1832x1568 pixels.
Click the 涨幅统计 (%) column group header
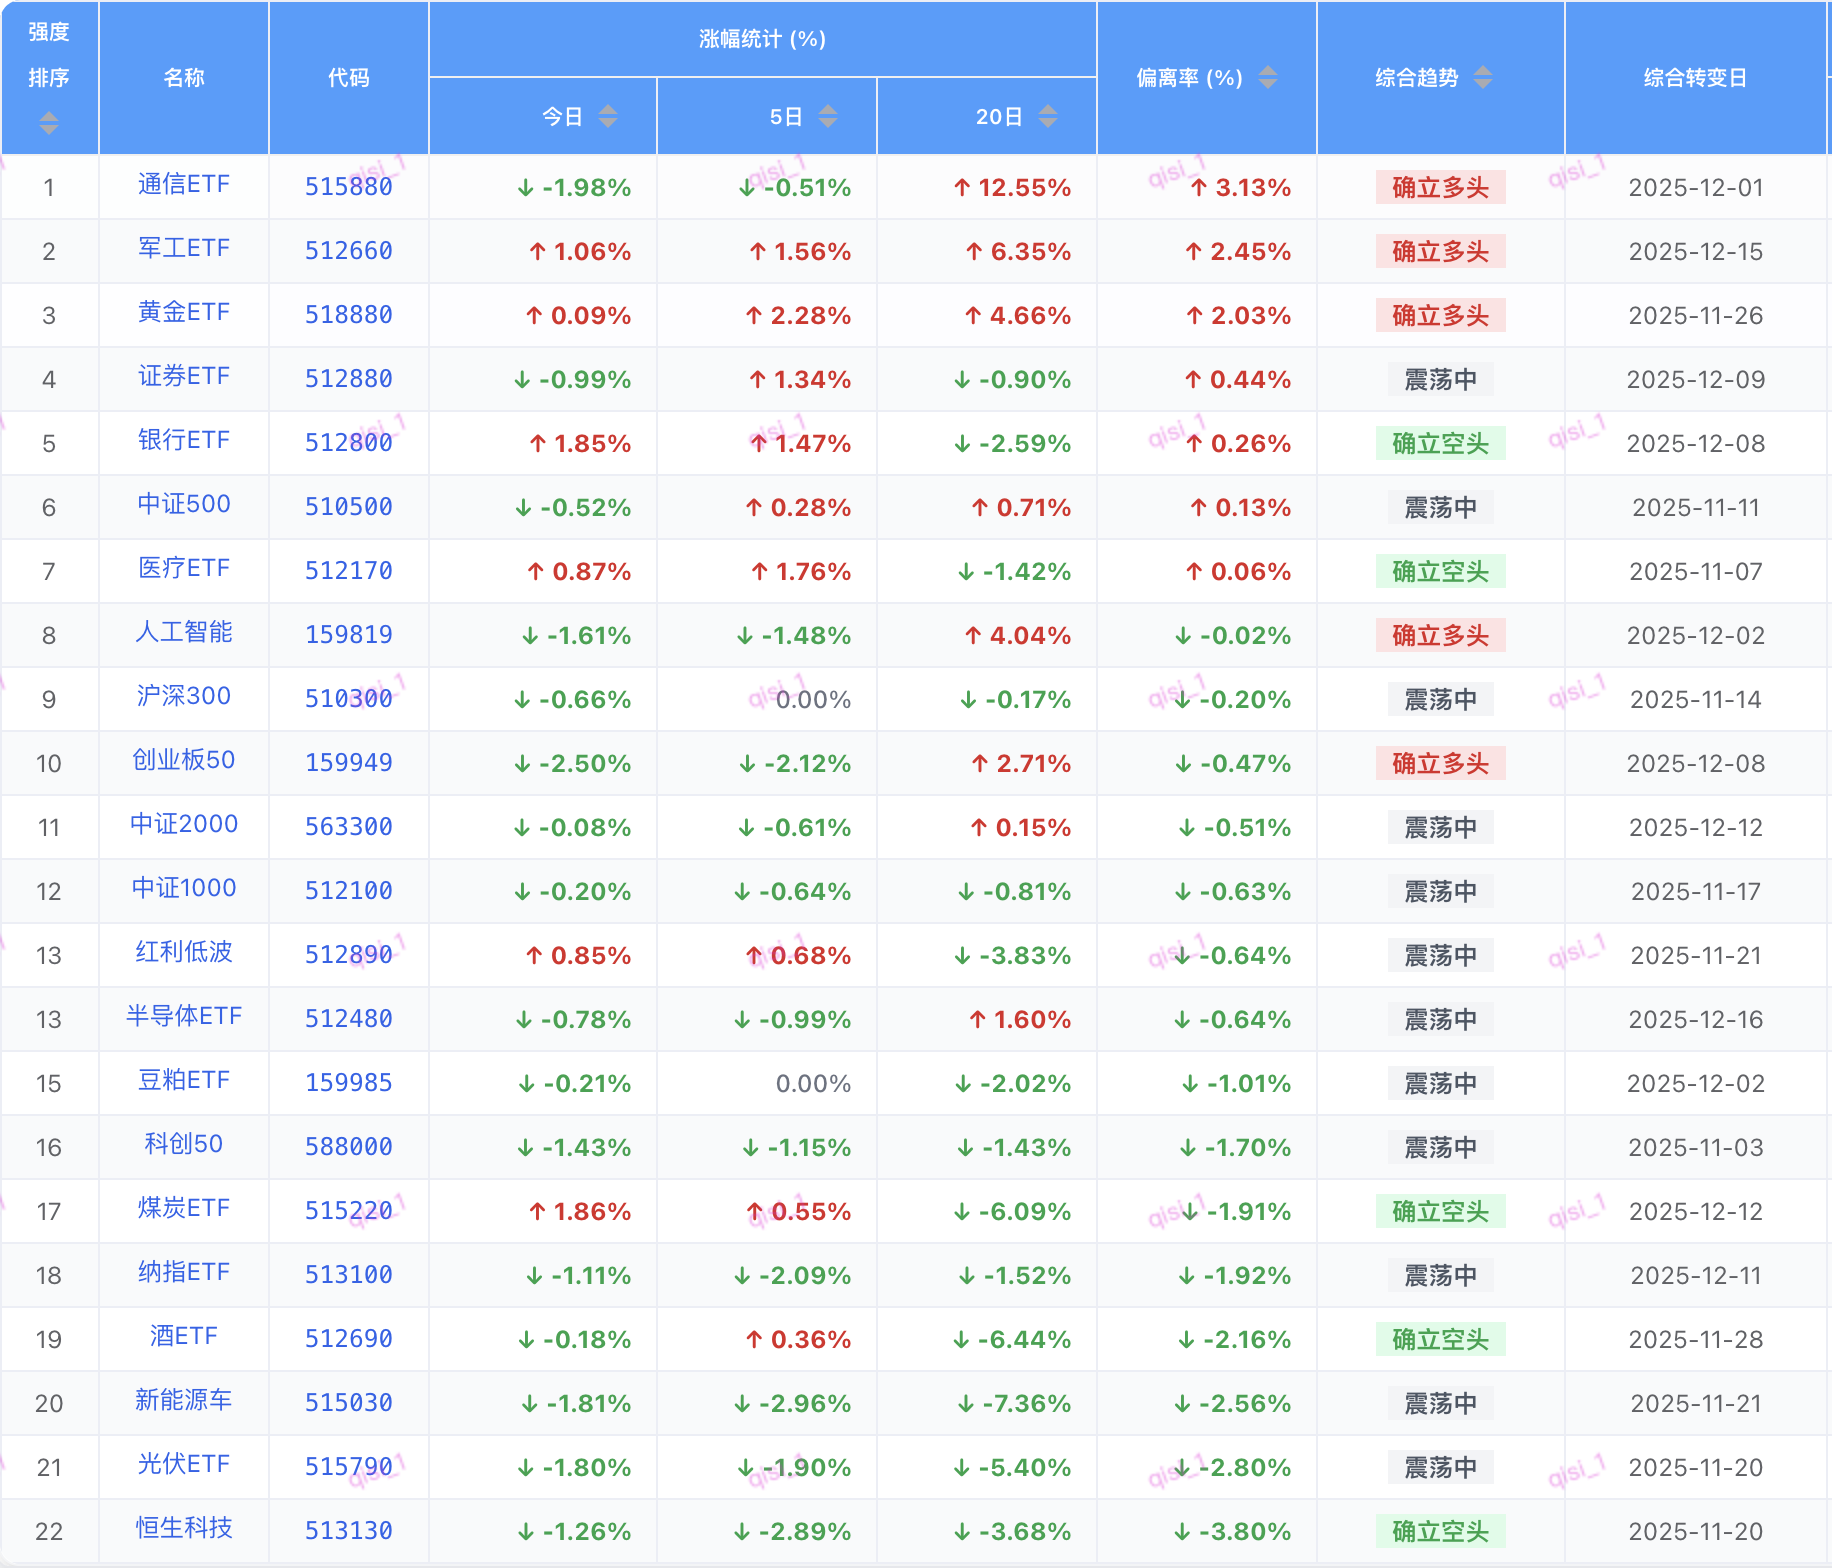762,39
